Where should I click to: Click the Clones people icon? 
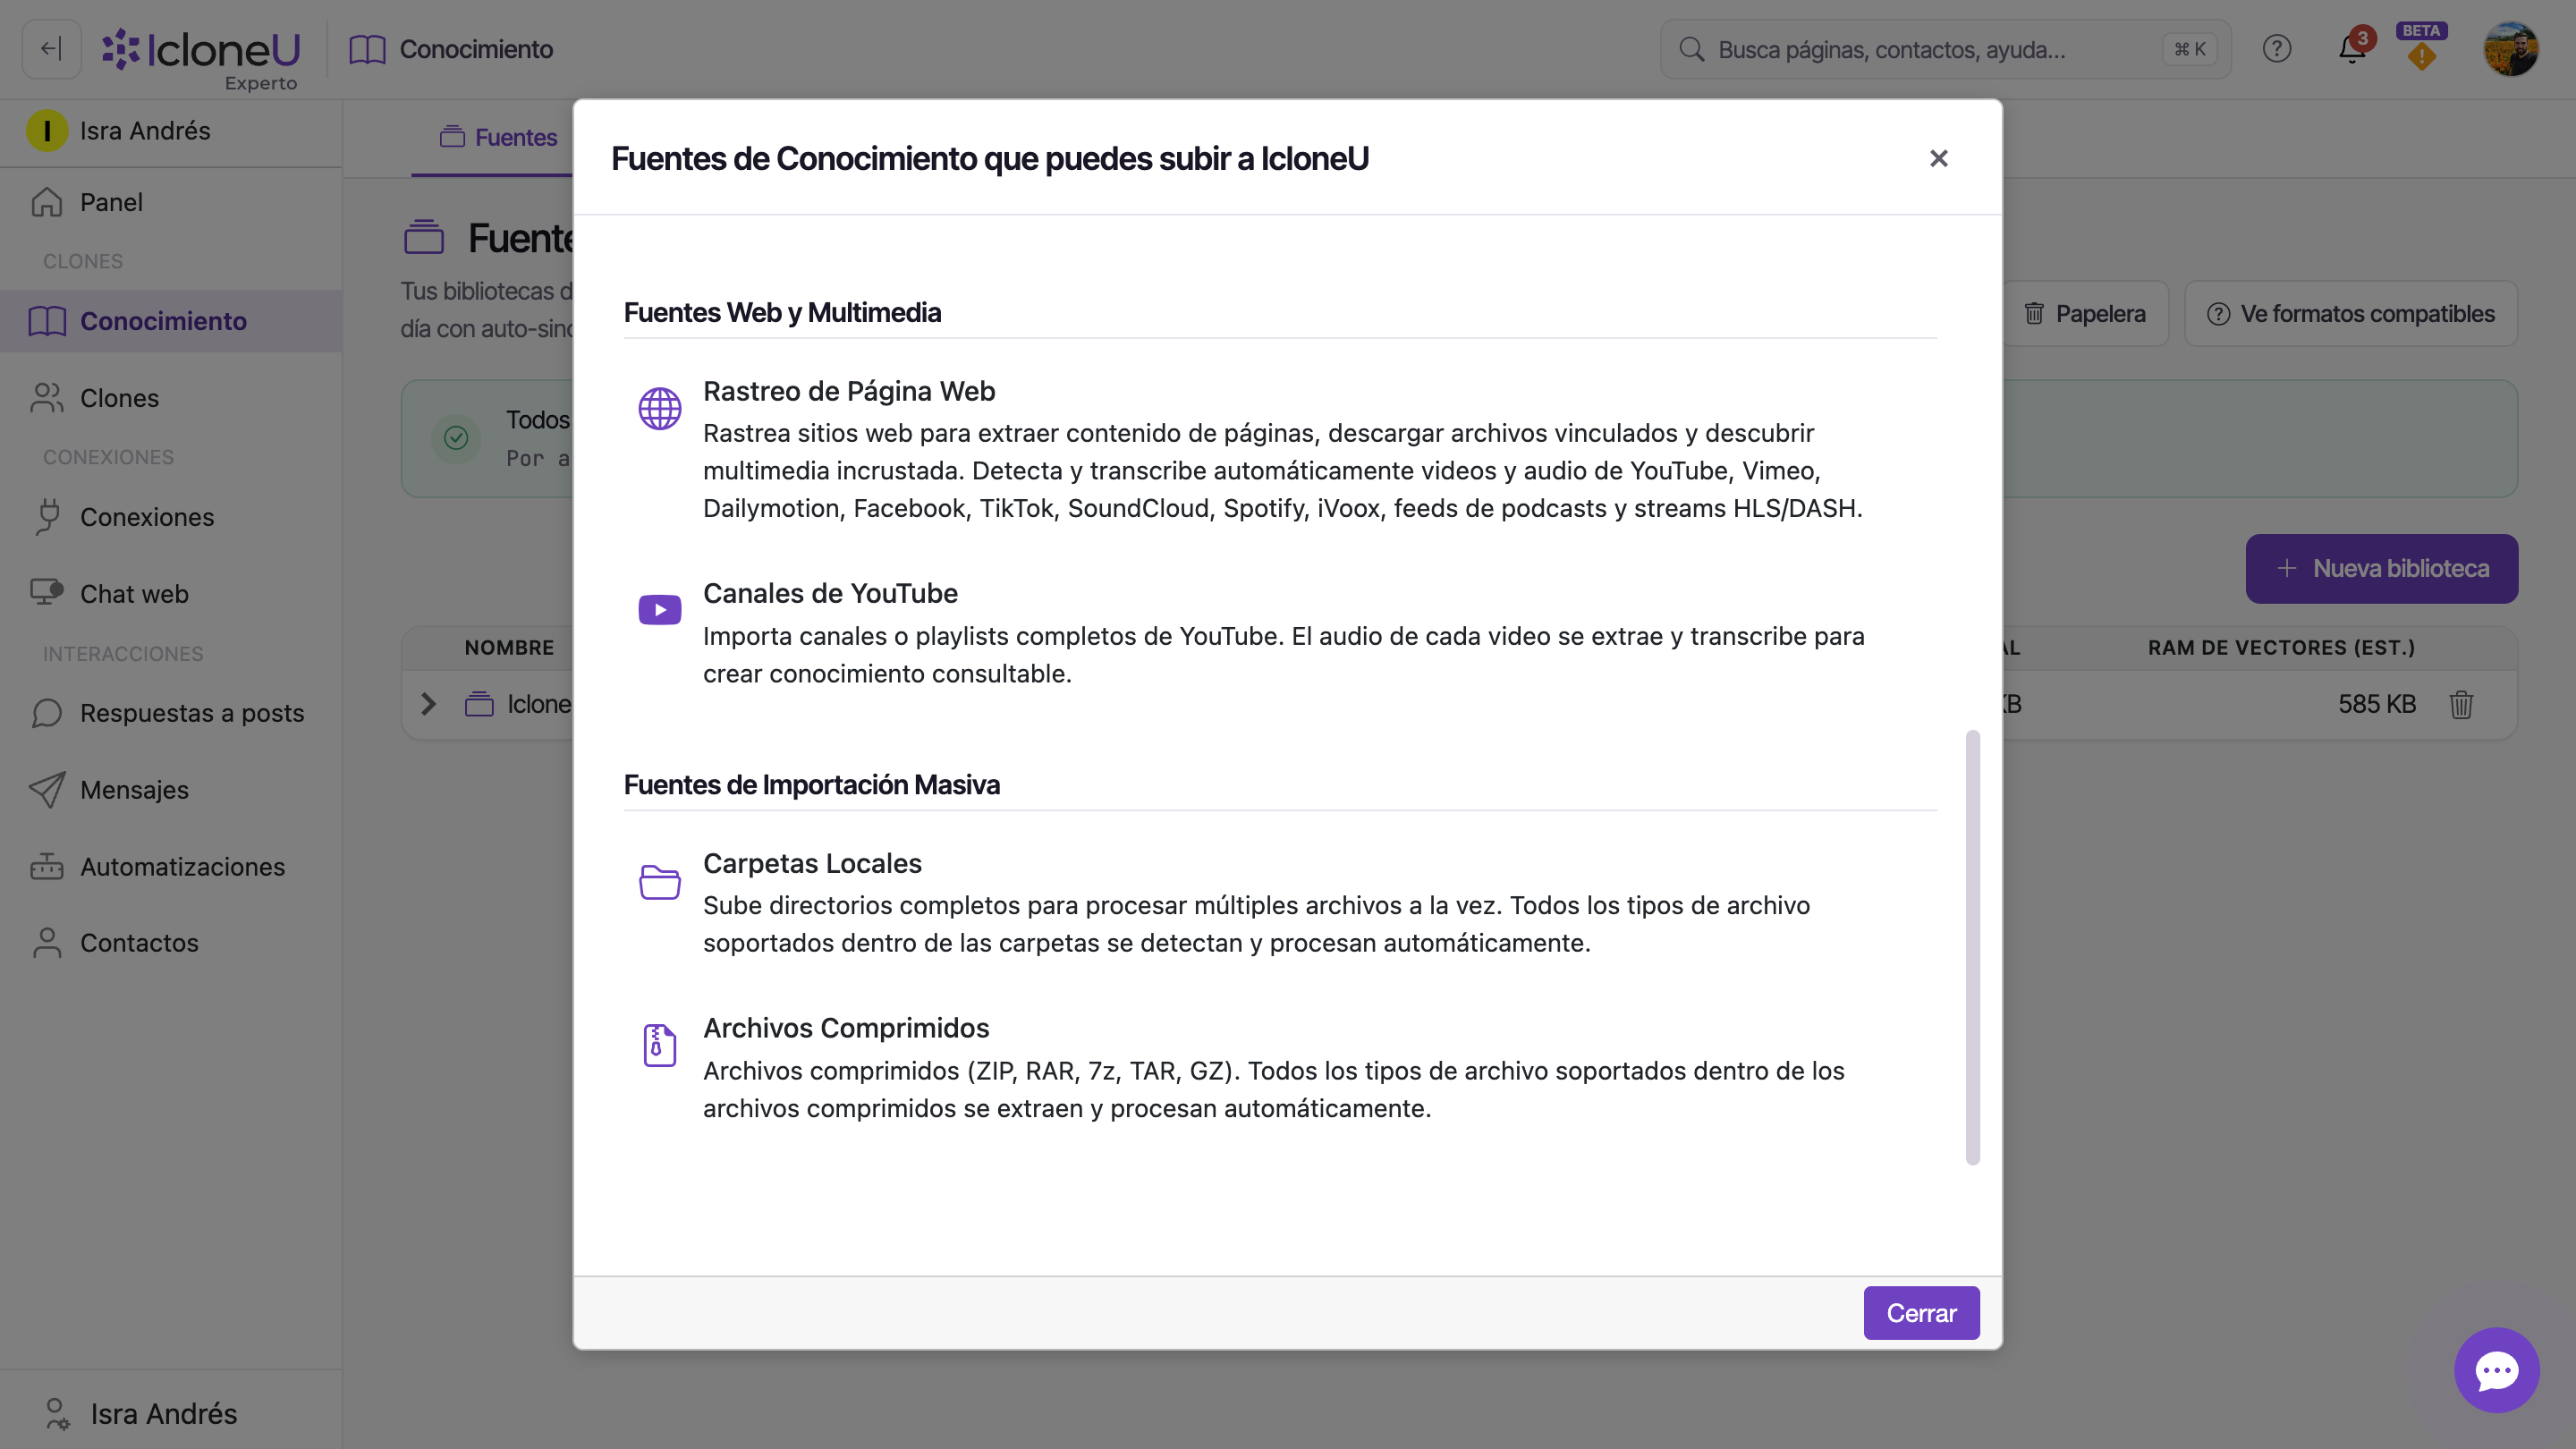coord(47,398)
